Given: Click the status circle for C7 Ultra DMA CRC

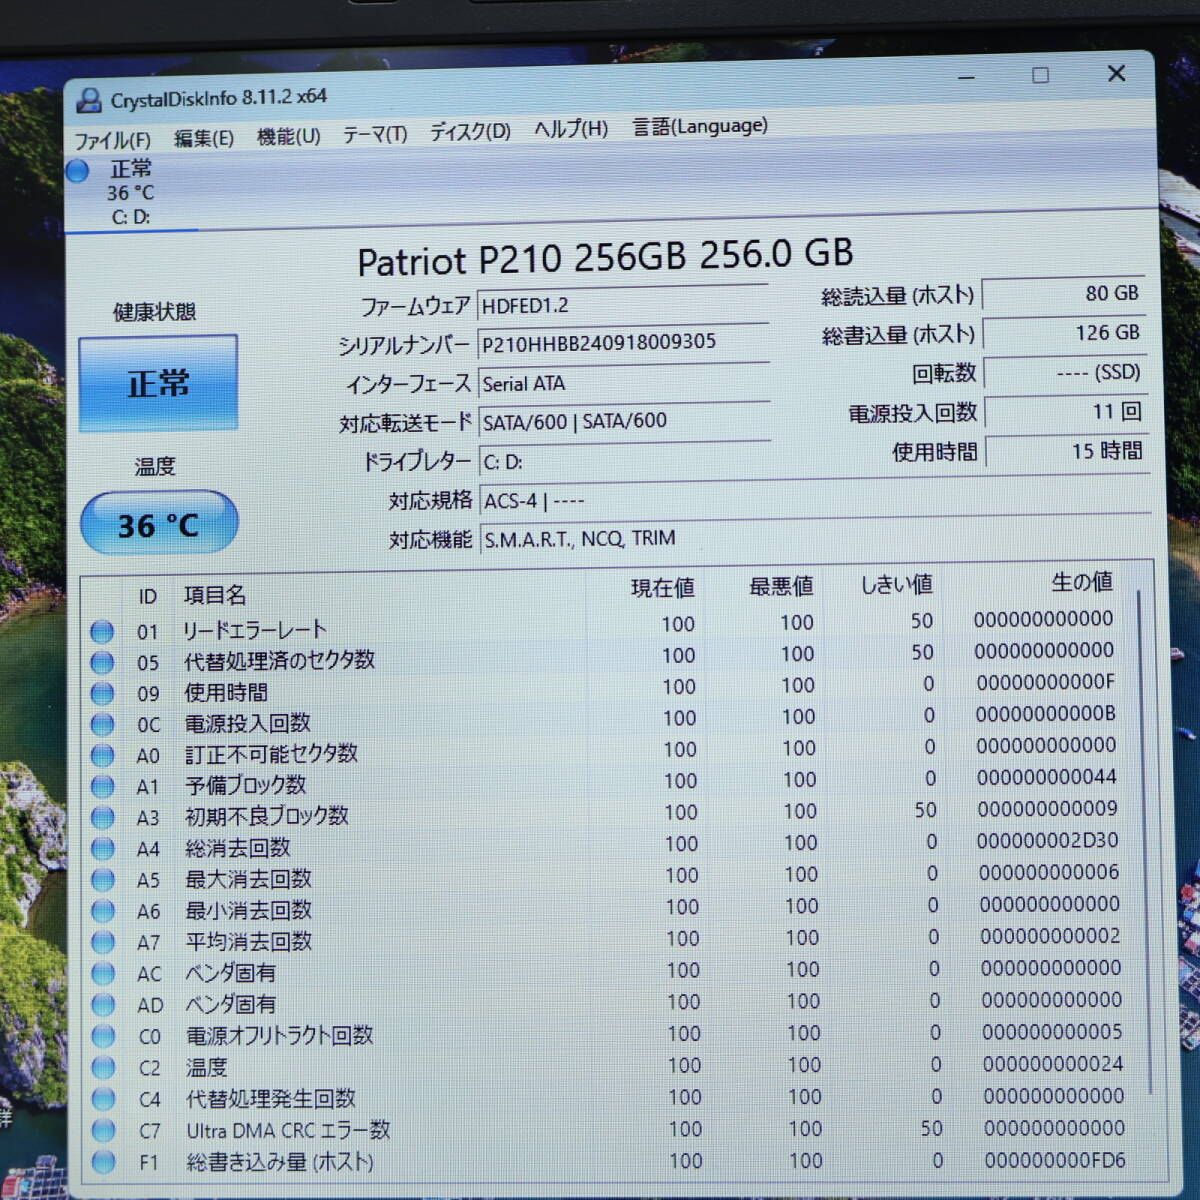Looking at the screenshot, I should [103, 1130].
